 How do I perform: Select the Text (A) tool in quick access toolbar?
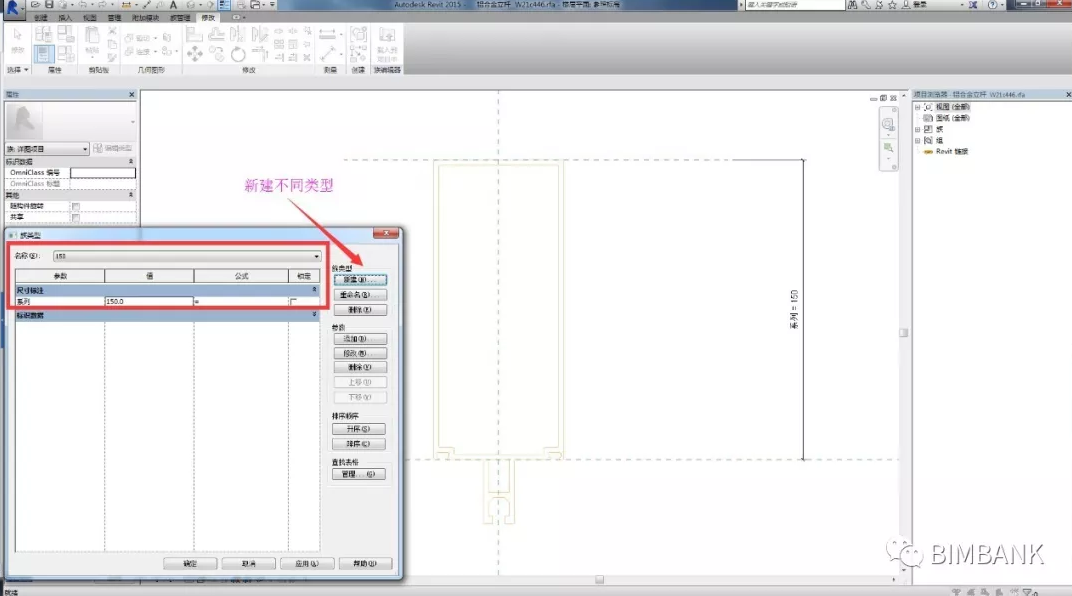click(173, 5)
